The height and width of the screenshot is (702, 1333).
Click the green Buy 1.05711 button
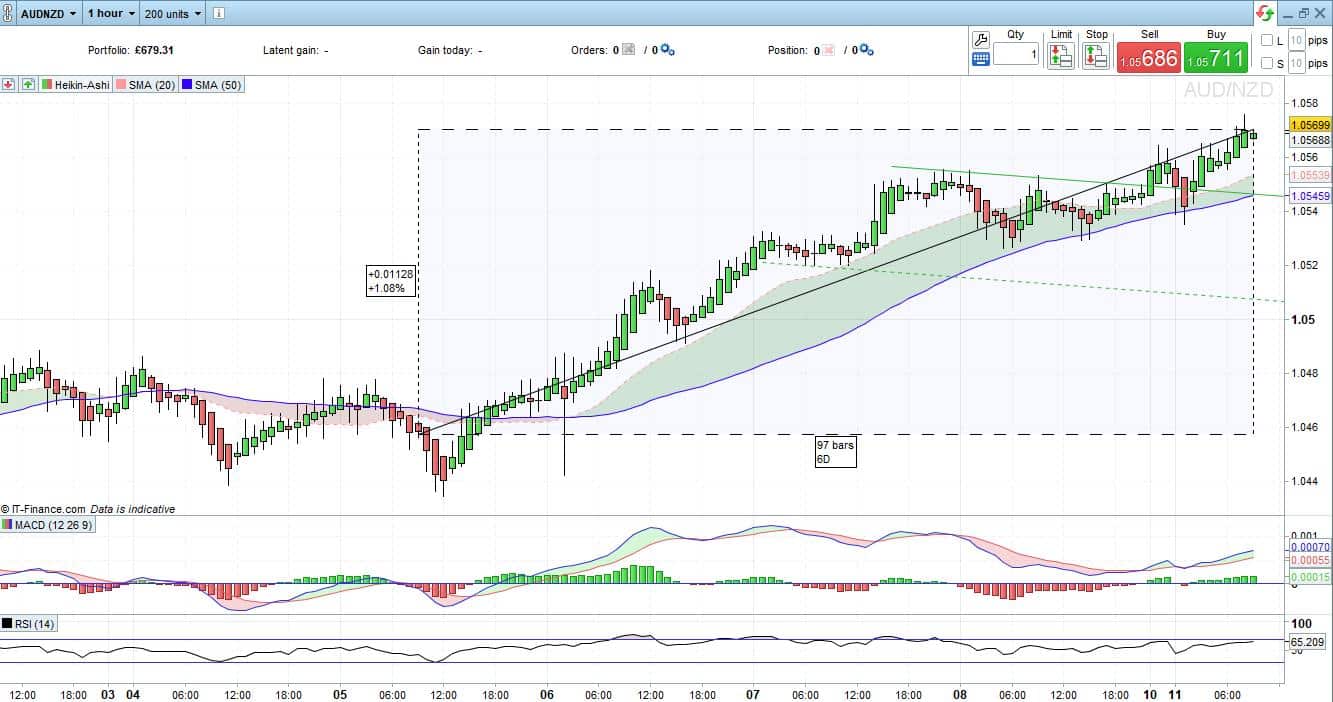pyautogui.click(x=1216, y=57)
